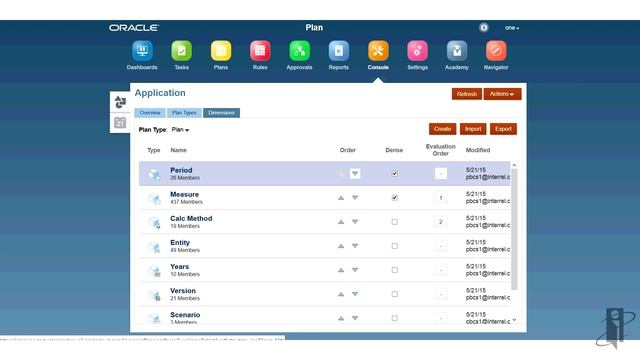This screenshot has width=640, height=360.
Task: Open the Console icon
Action: click(378, 51)
